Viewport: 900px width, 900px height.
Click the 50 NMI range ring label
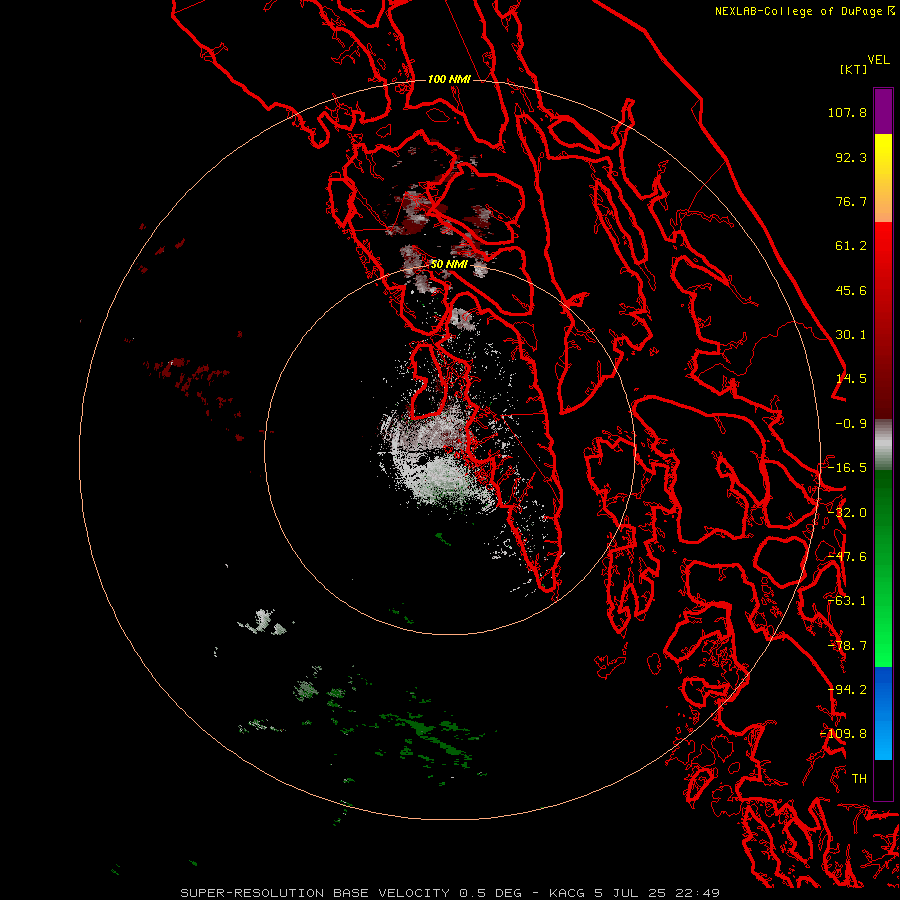(x=449, y=265)
